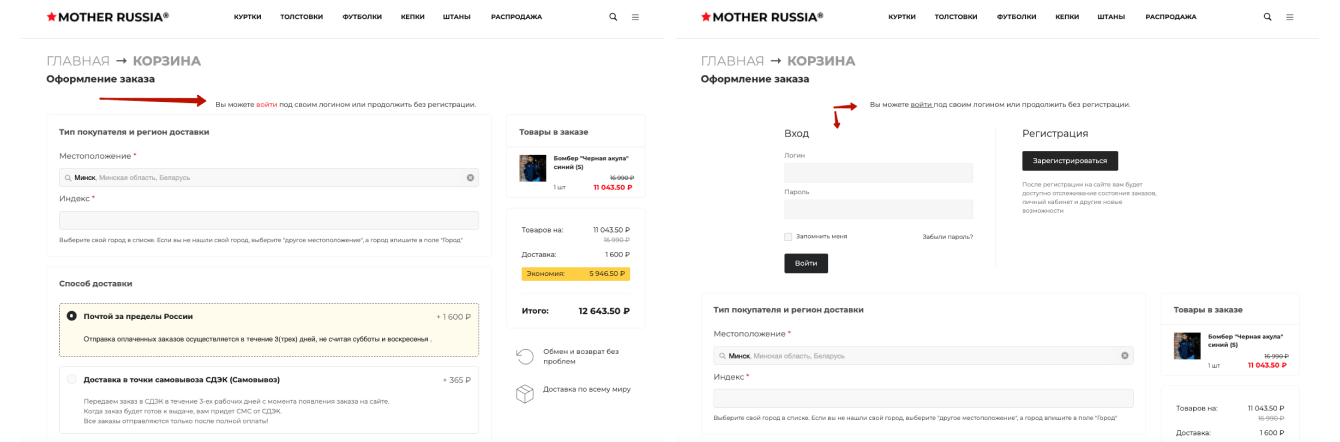Click the worldwide delivery box icon
Viewport: 1340px width, 442px height.
pyautogui.click(x=525, y=394)
